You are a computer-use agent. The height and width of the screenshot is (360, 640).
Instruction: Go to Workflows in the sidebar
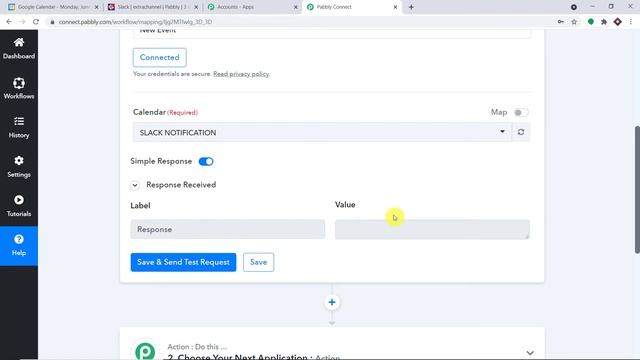pyautogui.click(x=19, y=88)
